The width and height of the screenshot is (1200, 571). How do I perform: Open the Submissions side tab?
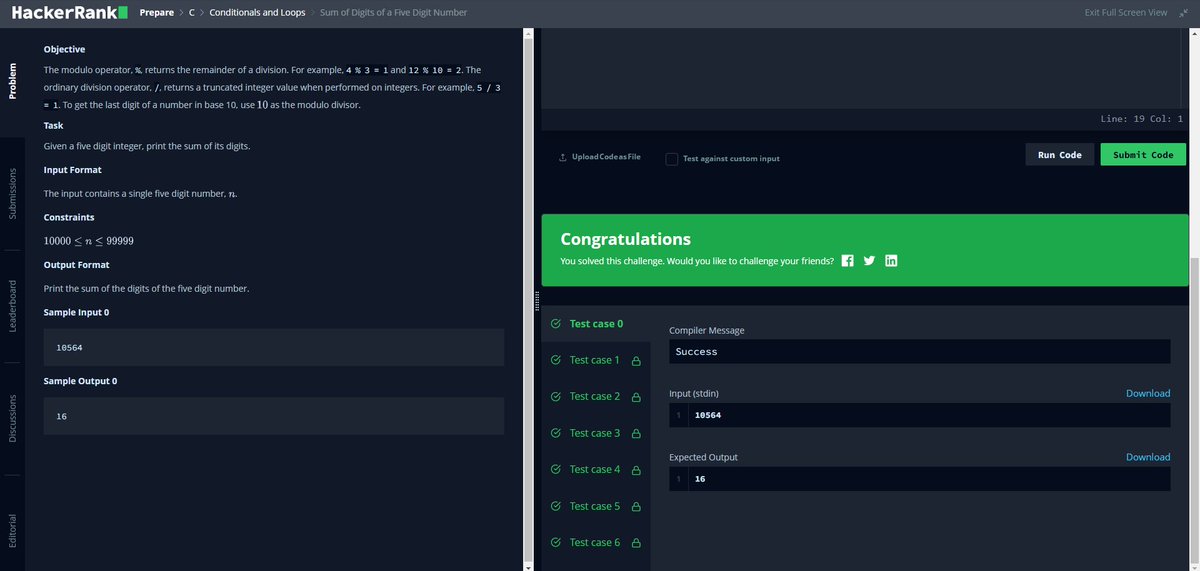tap(12, 193)
